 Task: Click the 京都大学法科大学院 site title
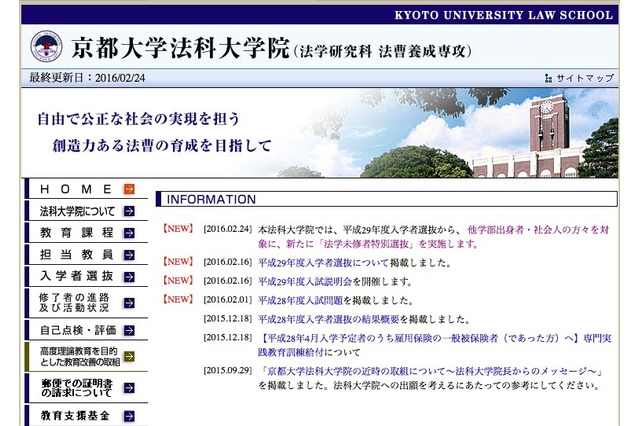pos(180,48)
